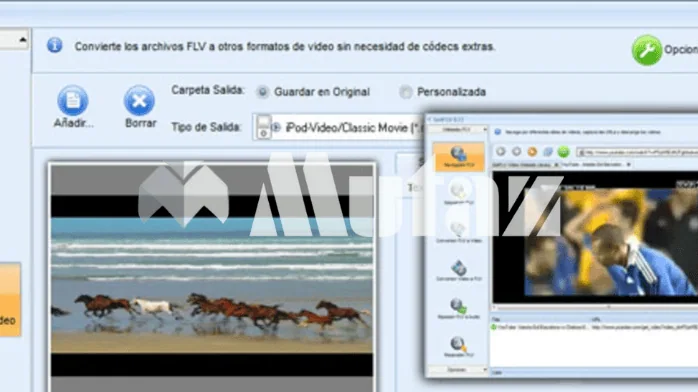The width and height of the screenshot is (698, 392).
Task: Click the horizontal scrollbar under the video in small window
Action: pyautogui.click(x=595, y=307)
